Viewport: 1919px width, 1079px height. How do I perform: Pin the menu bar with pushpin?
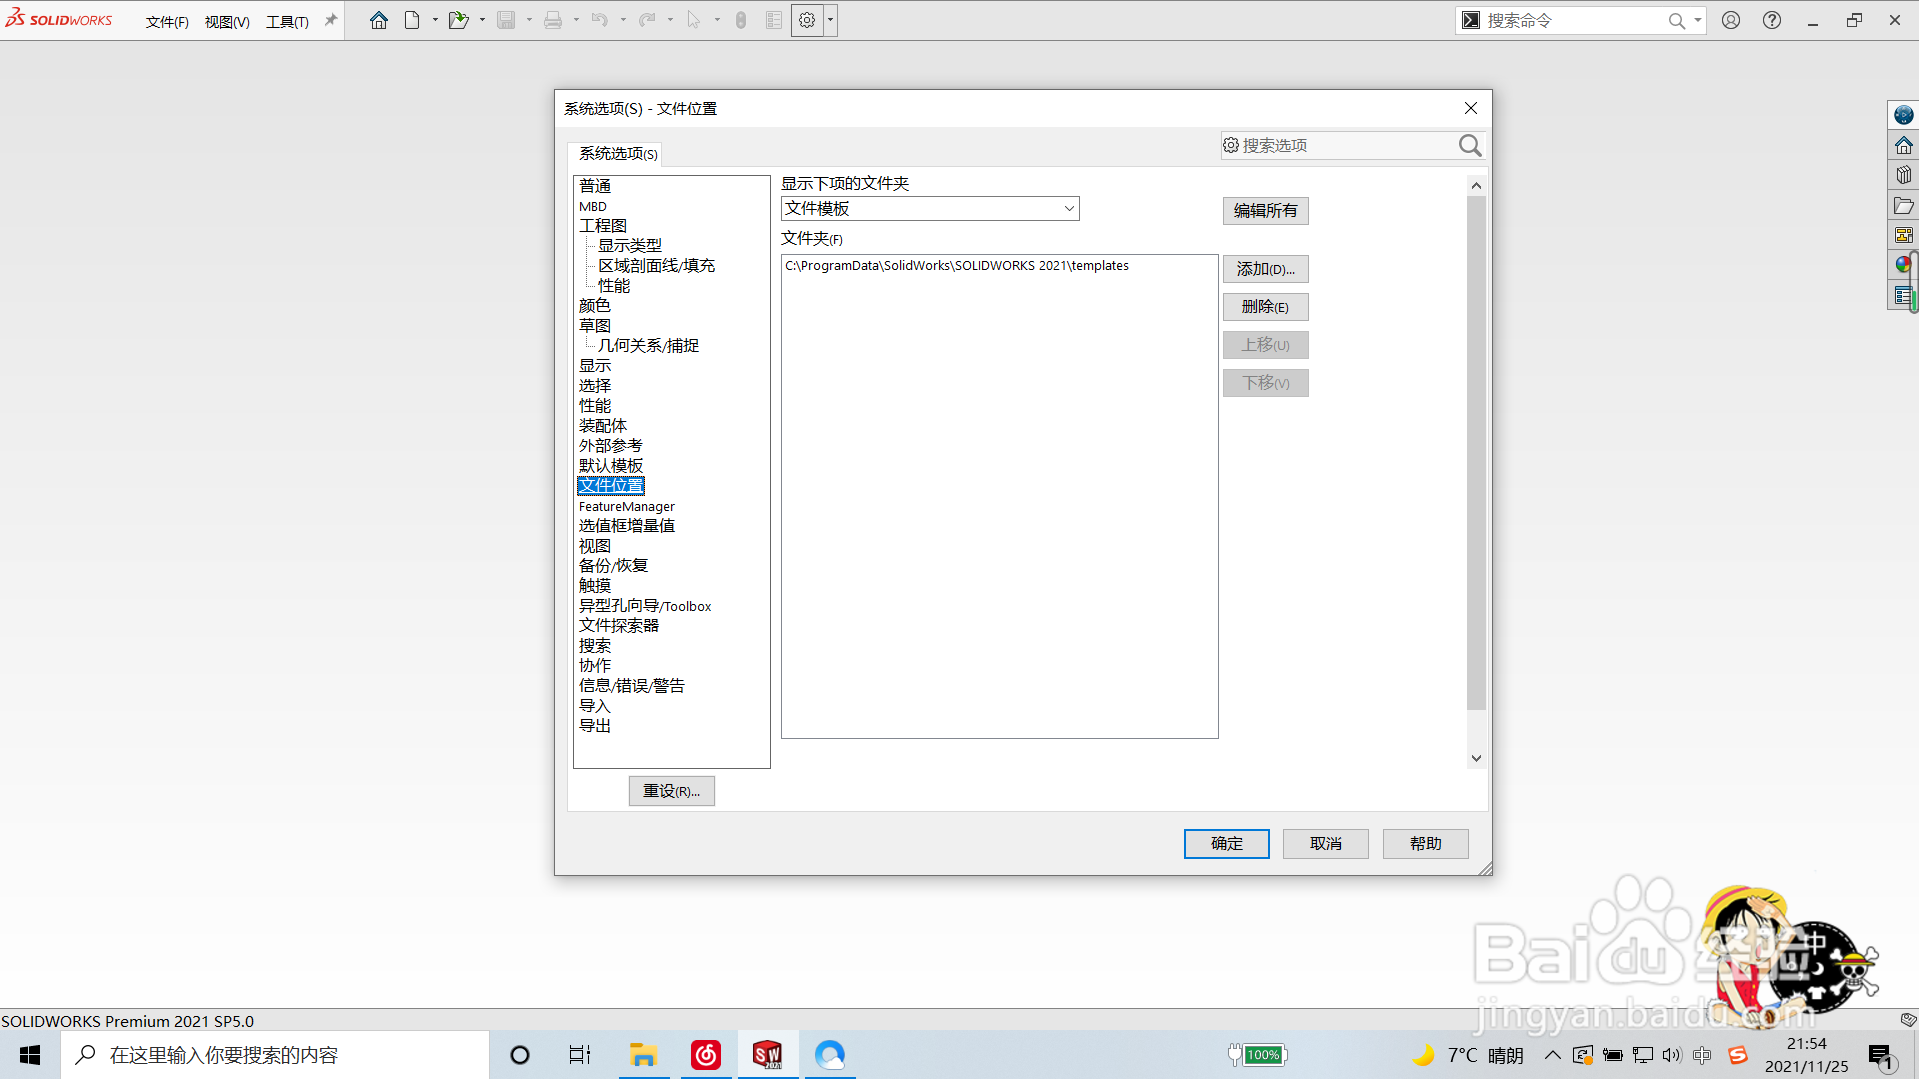pyautogui.click(x=330, y=20)
